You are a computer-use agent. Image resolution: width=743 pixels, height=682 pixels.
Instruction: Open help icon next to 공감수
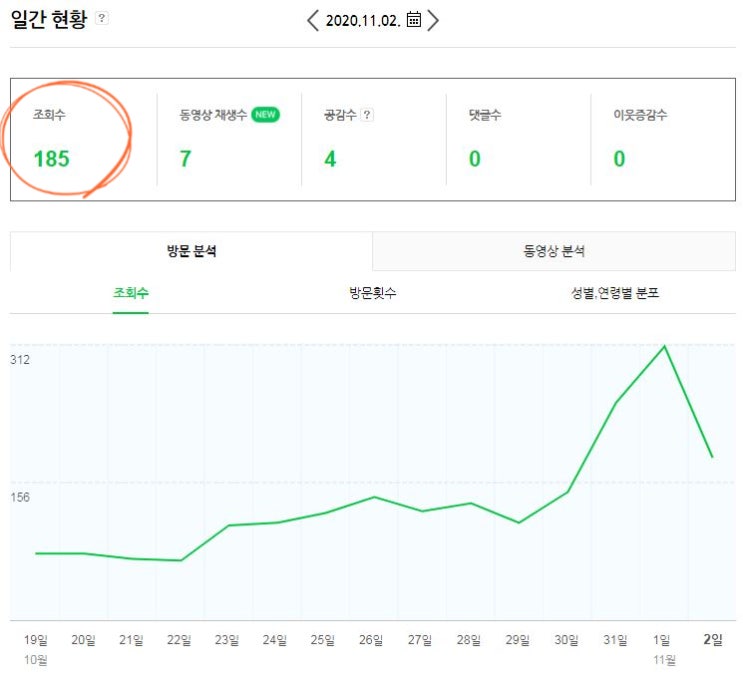point(367,115)
